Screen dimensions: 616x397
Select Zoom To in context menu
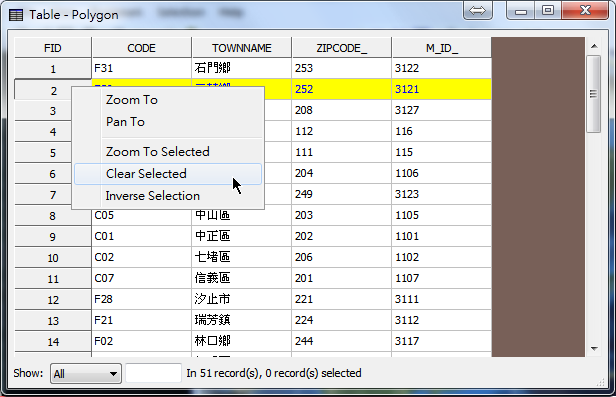132,100
